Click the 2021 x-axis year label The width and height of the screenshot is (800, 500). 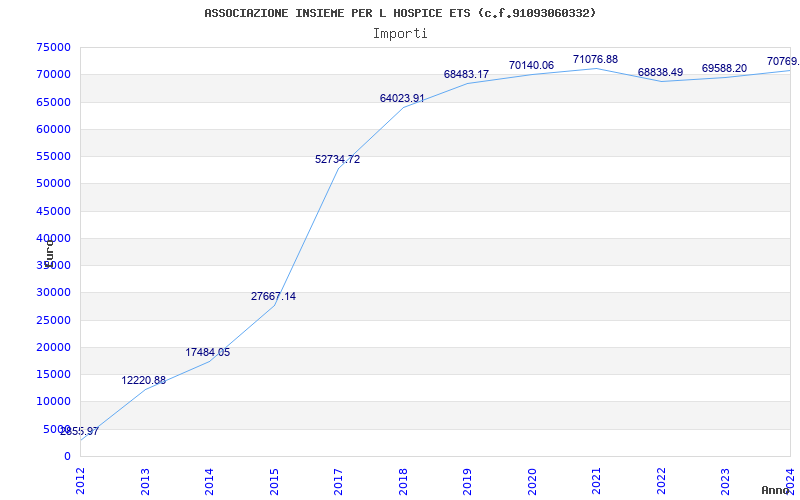click(x=596, y=480)
